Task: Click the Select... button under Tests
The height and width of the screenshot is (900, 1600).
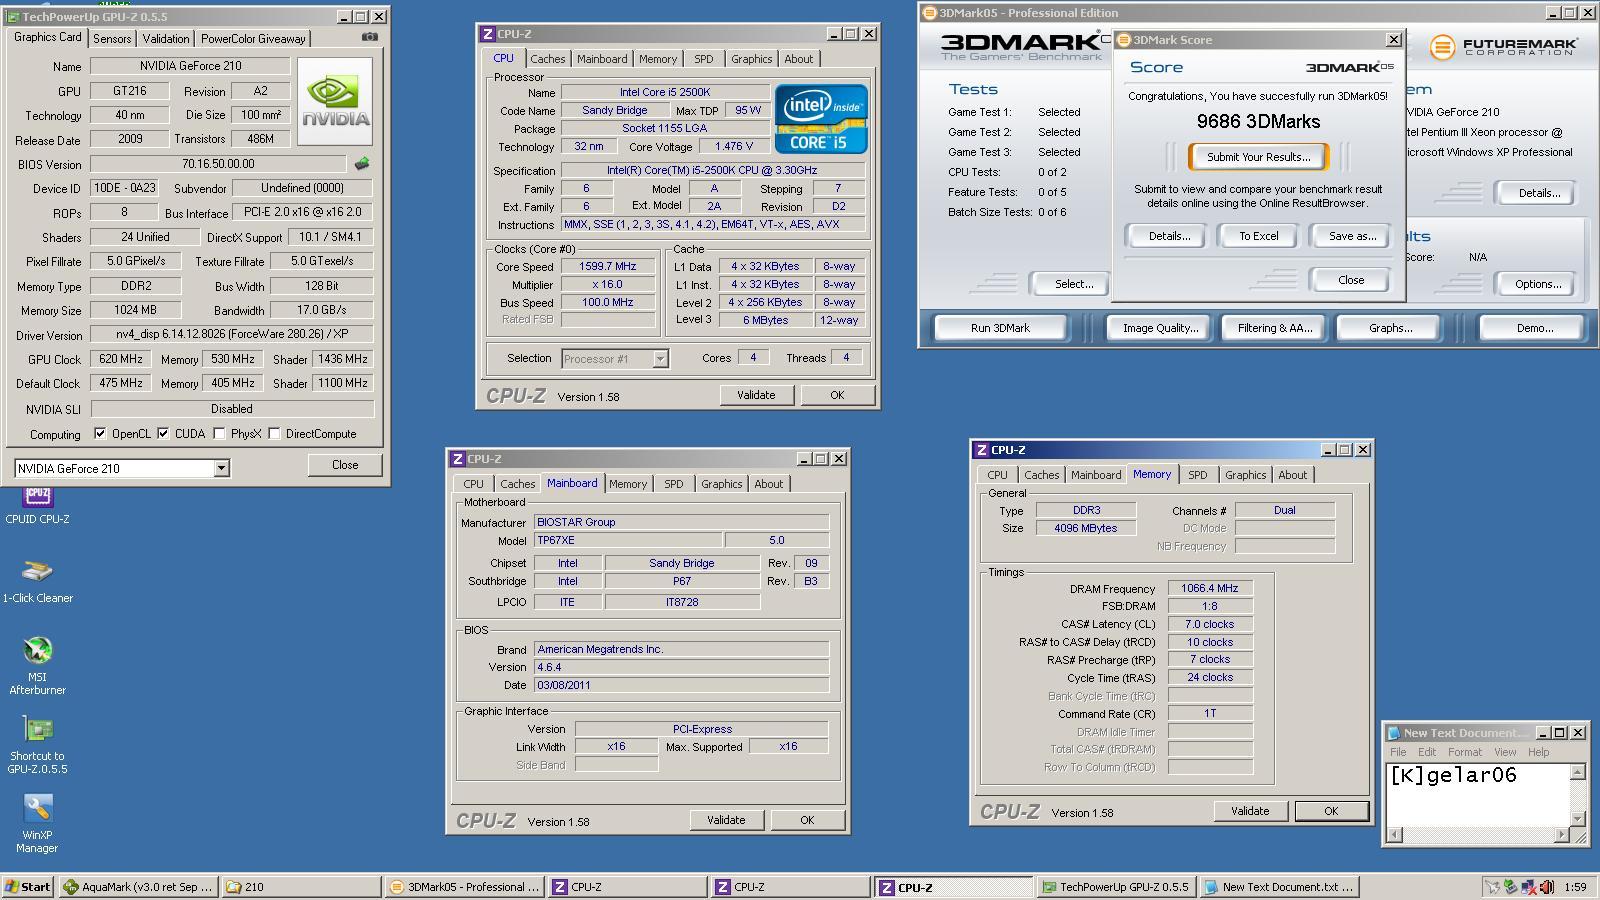Action: (1074, 284)
